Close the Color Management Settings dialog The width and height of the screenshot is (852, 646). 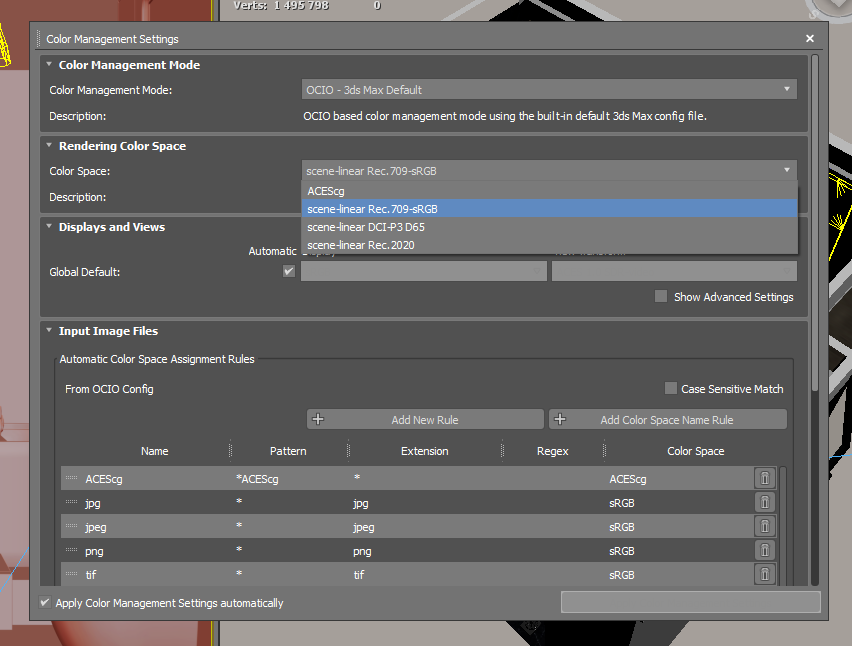coord(810,39)
